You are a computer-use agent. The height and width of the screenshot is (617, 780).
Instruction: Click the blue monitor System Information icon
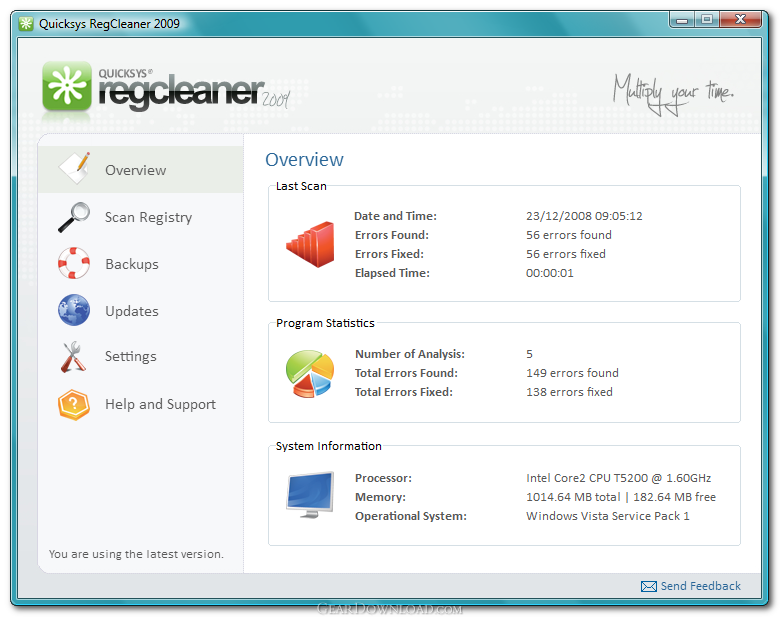click(310, 495)
